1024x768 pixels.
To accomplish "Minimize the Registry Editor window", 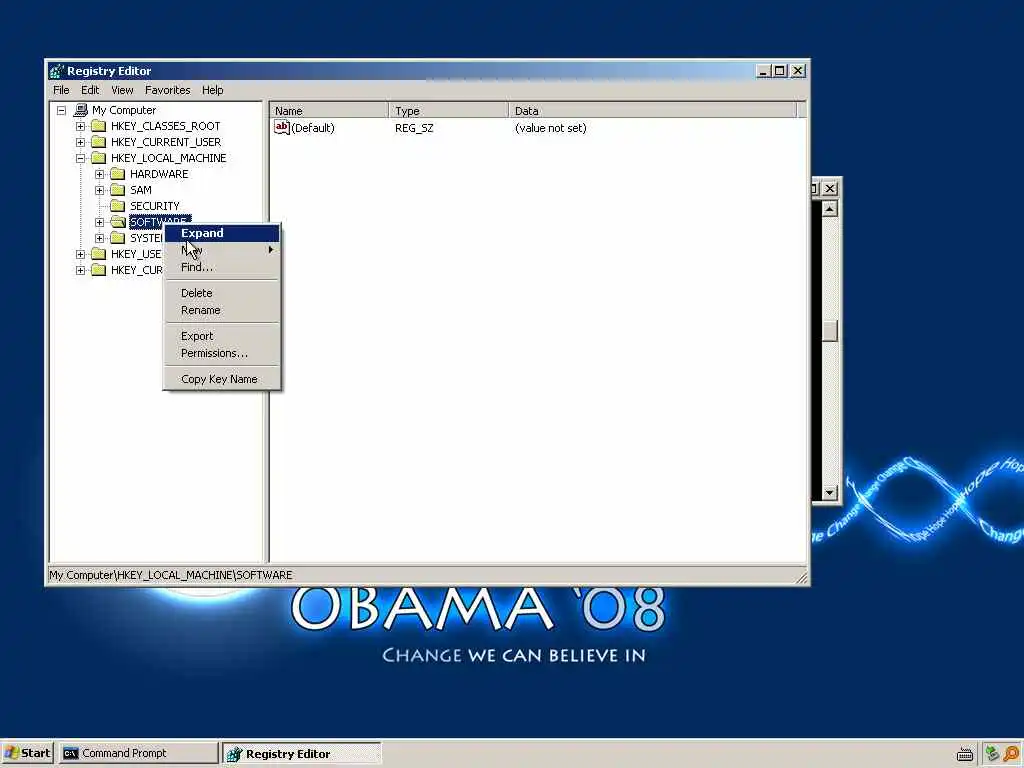I will click(764, 71).
